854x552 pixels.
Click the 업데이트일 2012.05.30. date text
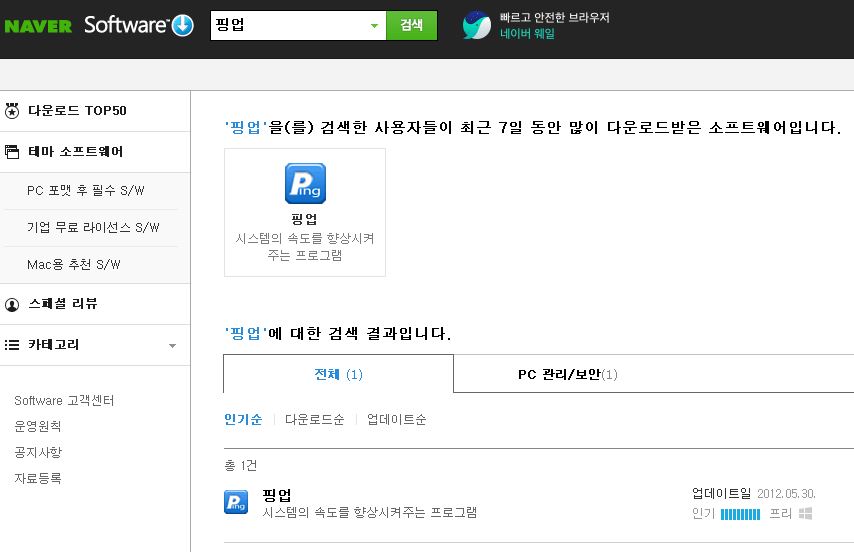754,494
